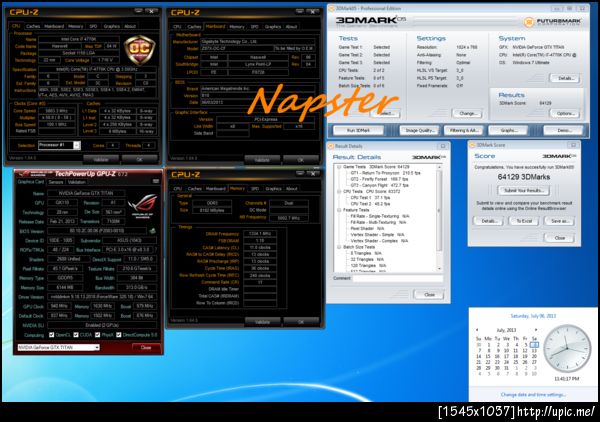Click the 'July, 2013' calendar header
The image size is (600, 422).
[x=506, y=330]
